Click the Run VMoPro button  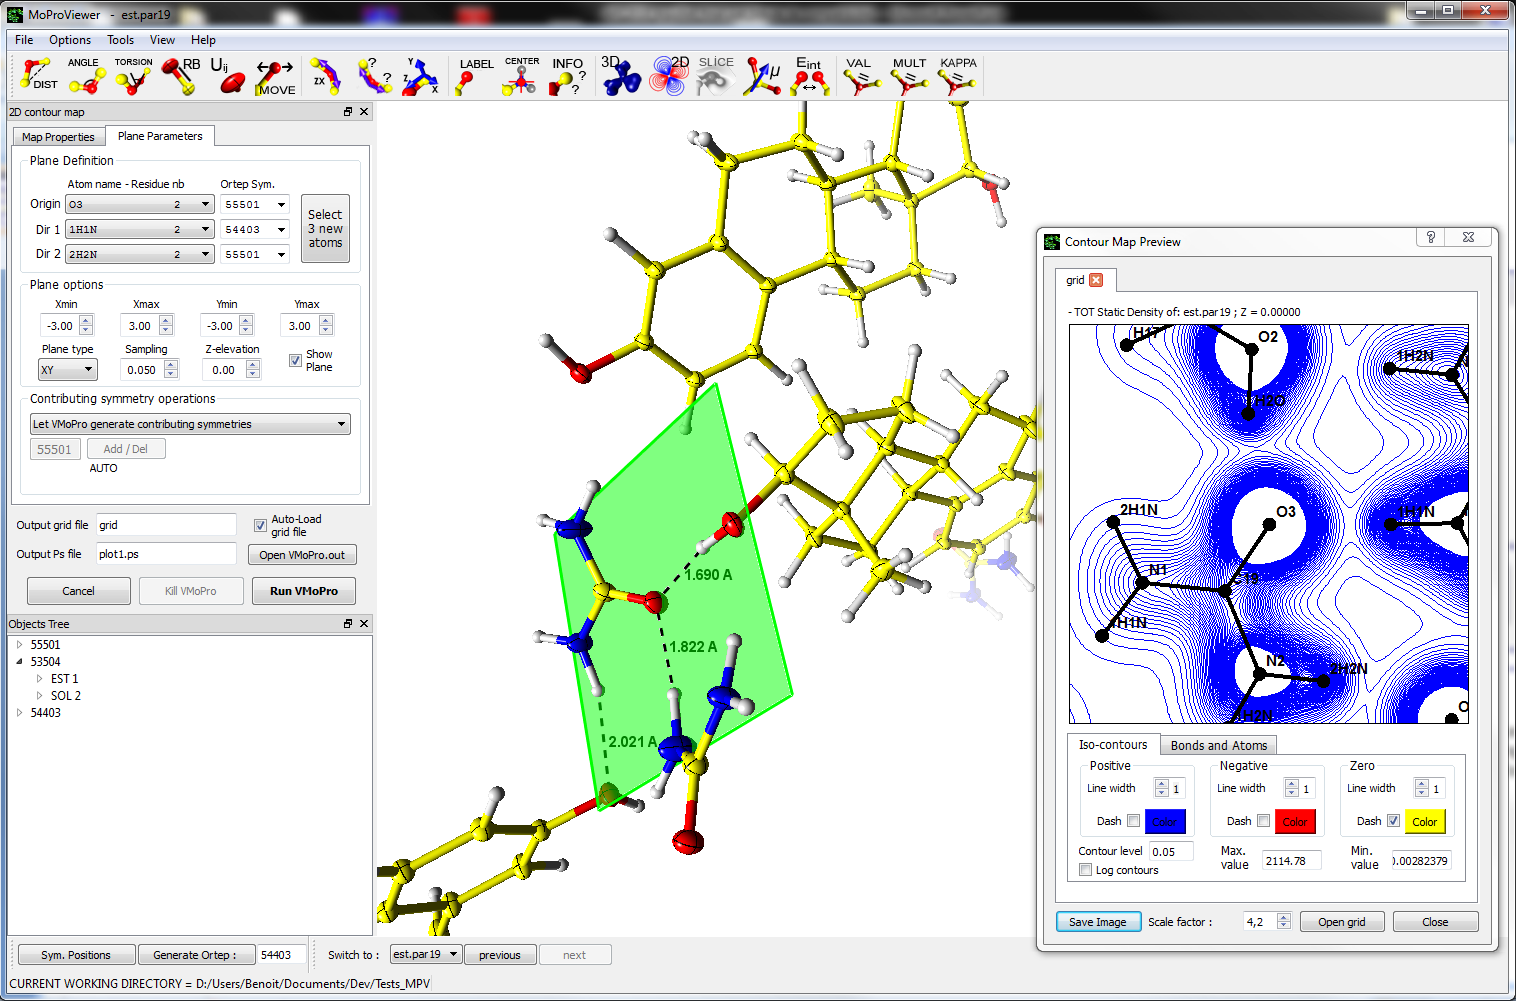click(303, 591)
